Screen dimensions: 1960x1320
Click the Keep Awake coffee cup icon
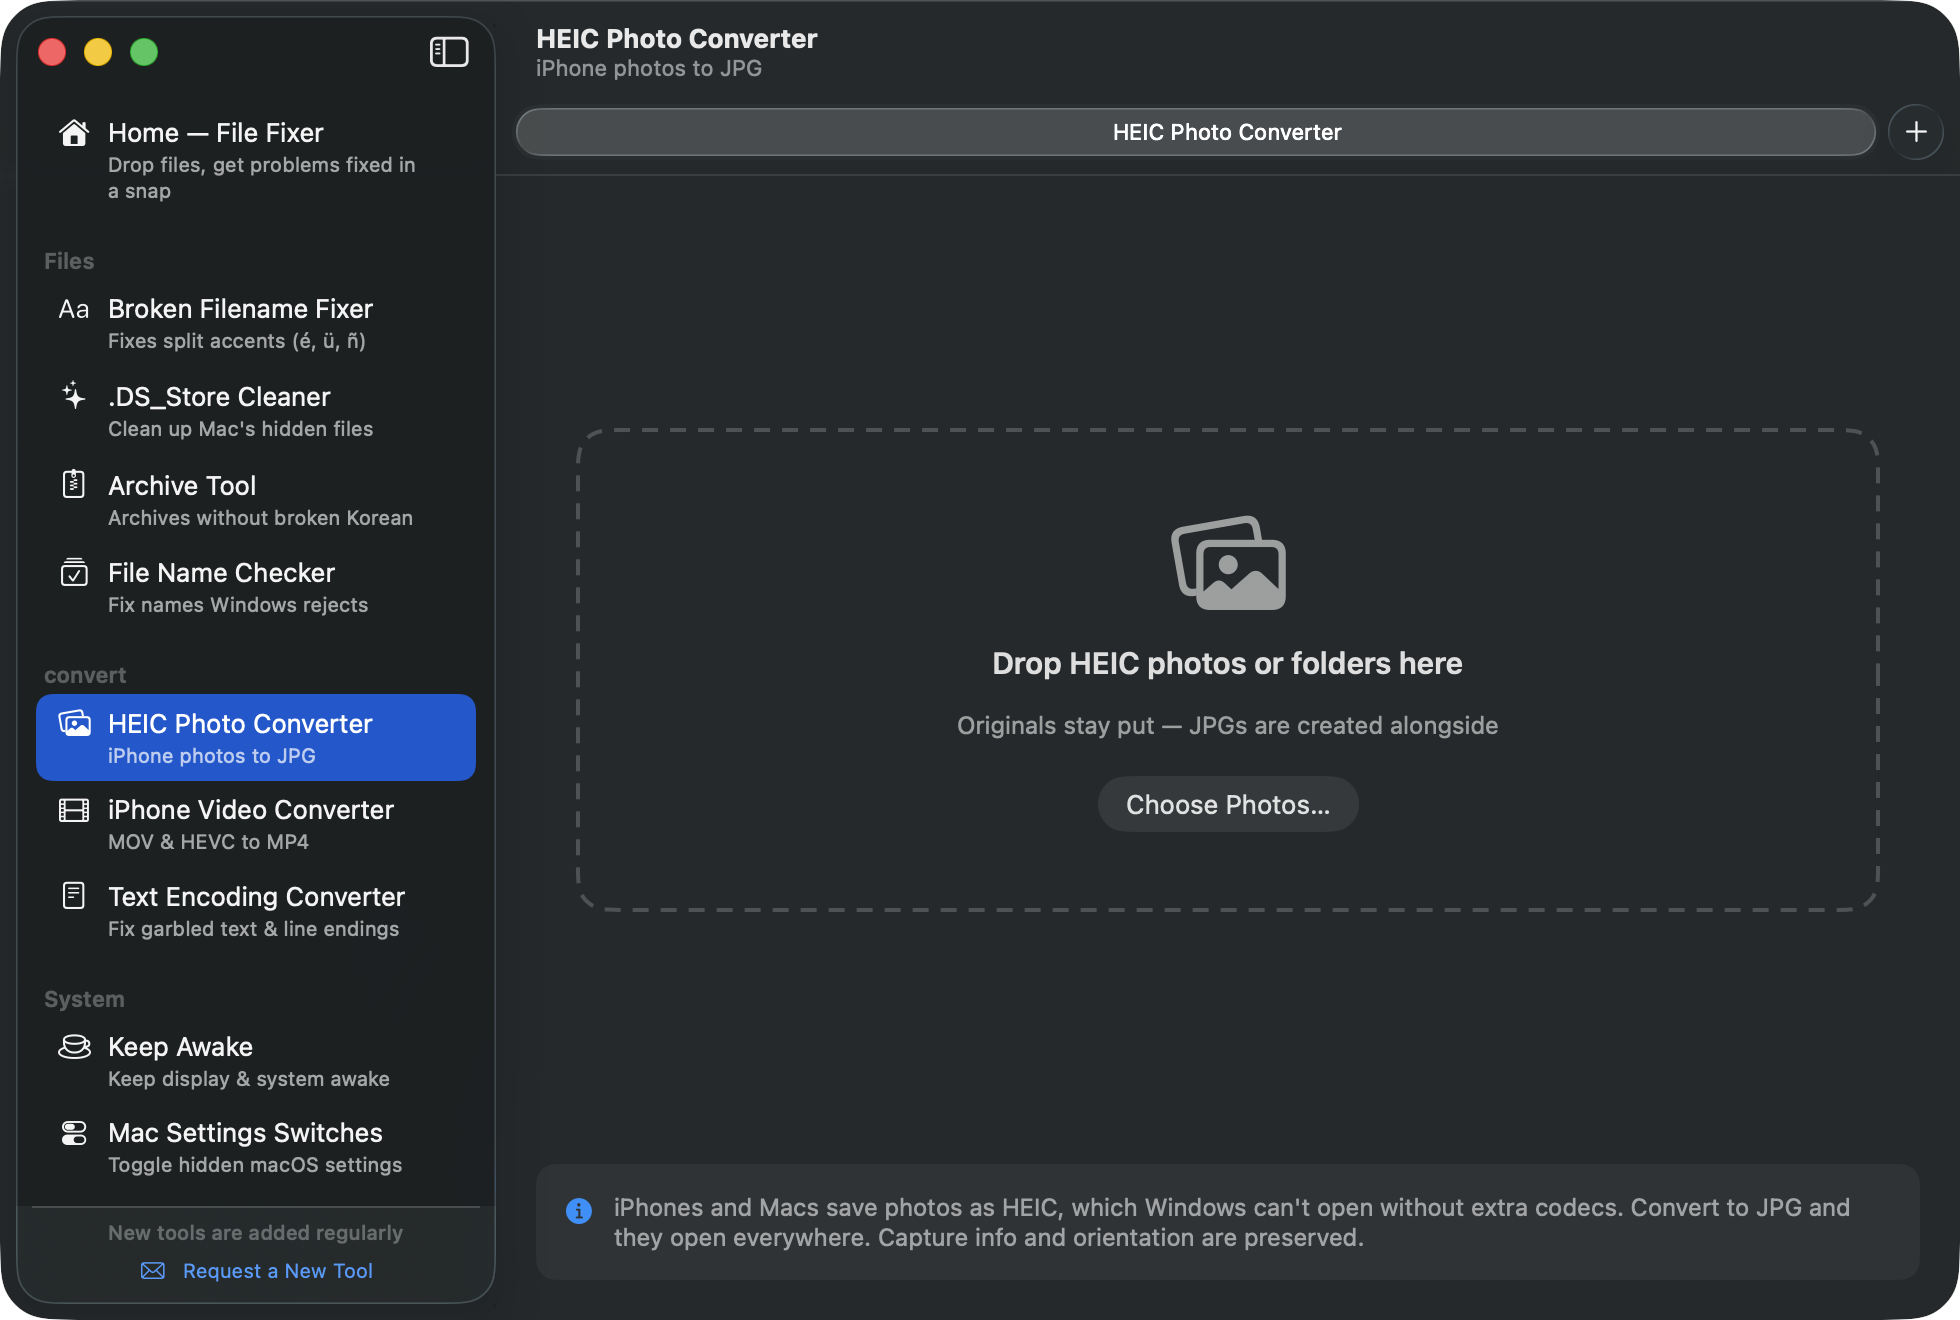74,1046
